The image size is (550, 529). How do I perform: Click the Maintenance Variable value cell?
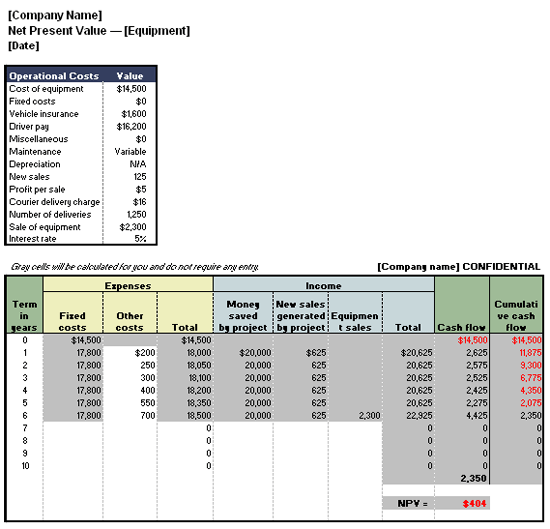point(130,152)
